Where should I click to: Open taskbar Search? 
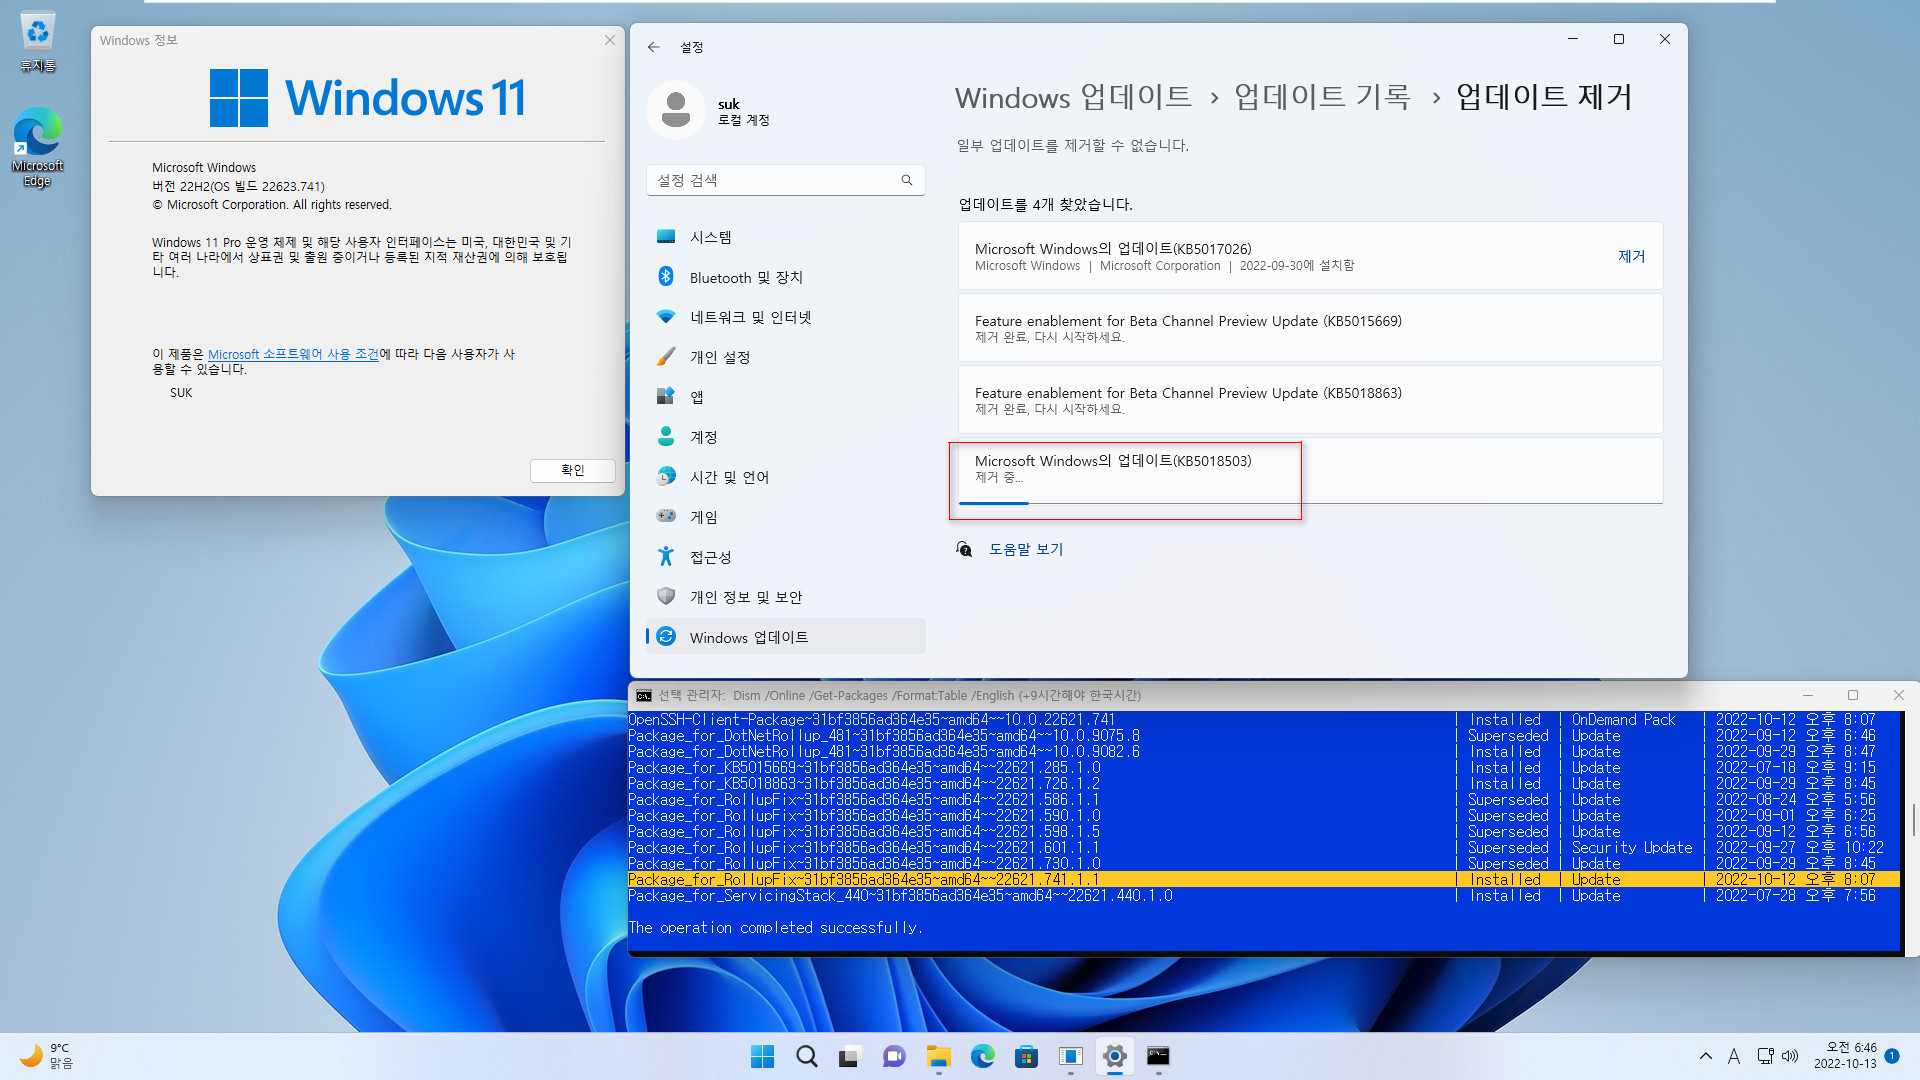pyautogui.click(x=806, y=1056)
